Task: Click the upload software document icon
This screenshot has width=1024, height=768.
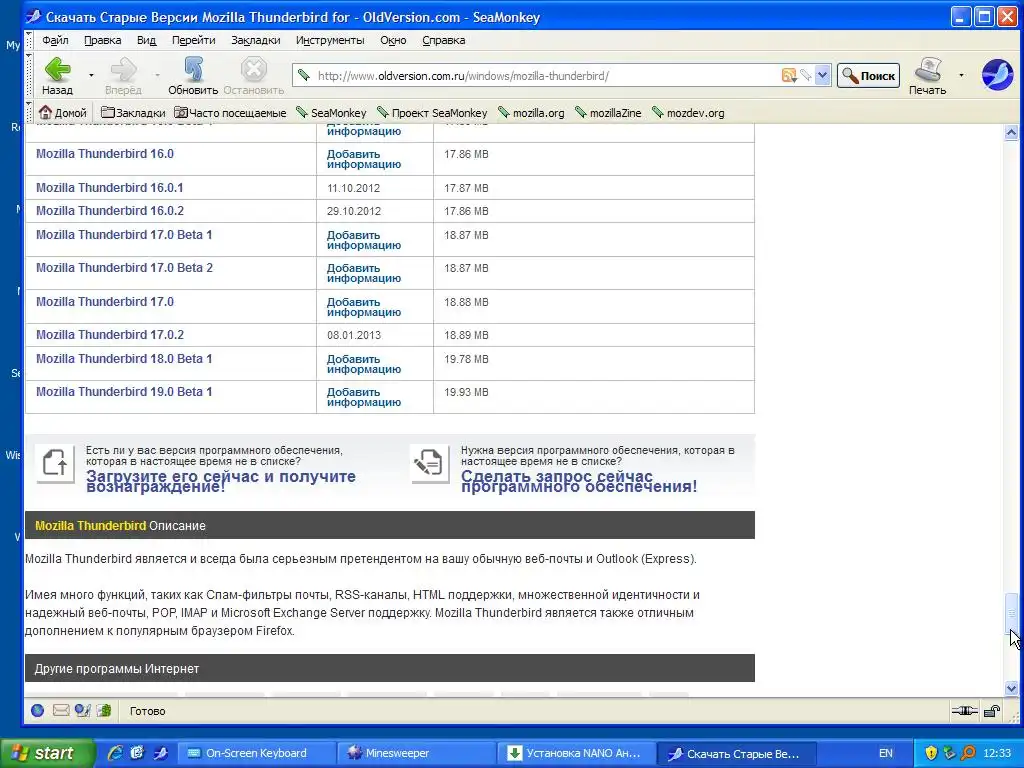Action: pos(56,464)
